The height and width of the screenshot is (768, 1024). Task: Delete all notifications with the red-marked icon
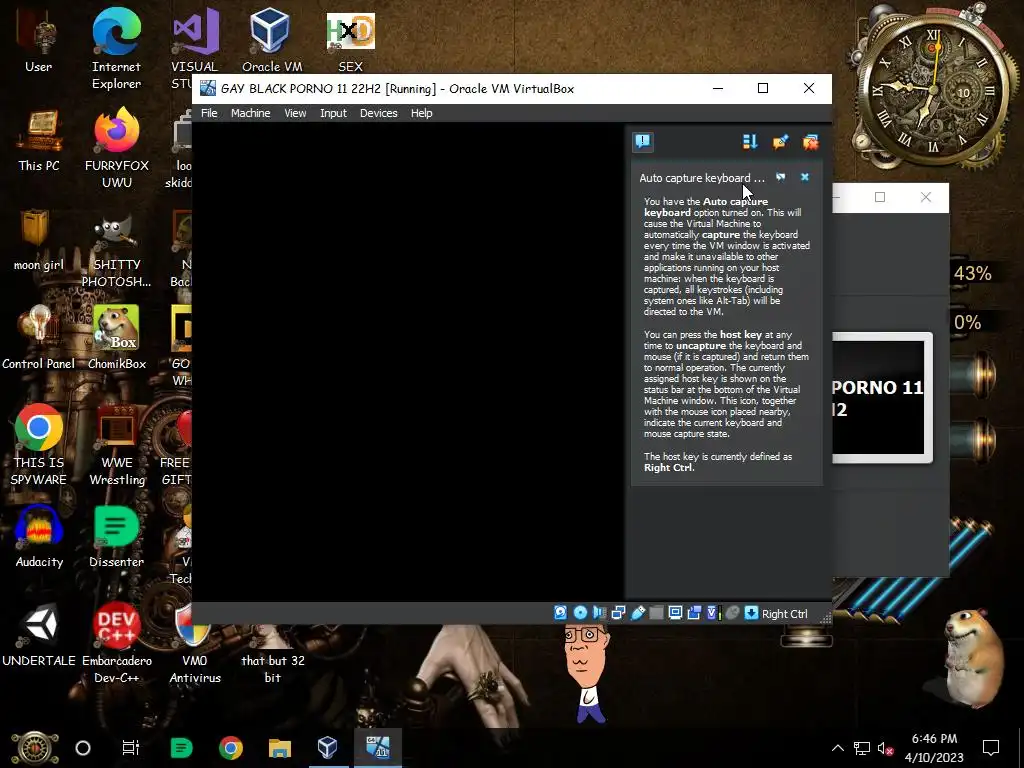coord(810,142)
